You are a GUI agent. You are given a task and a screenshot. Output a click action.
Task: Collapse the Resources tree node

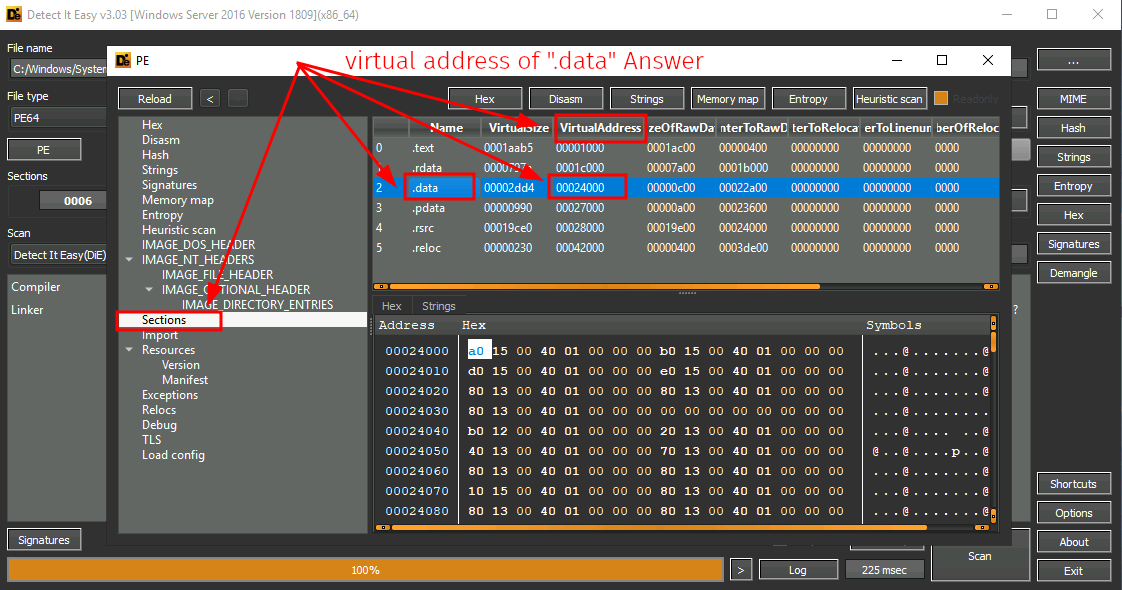click(x=130, y=350)
